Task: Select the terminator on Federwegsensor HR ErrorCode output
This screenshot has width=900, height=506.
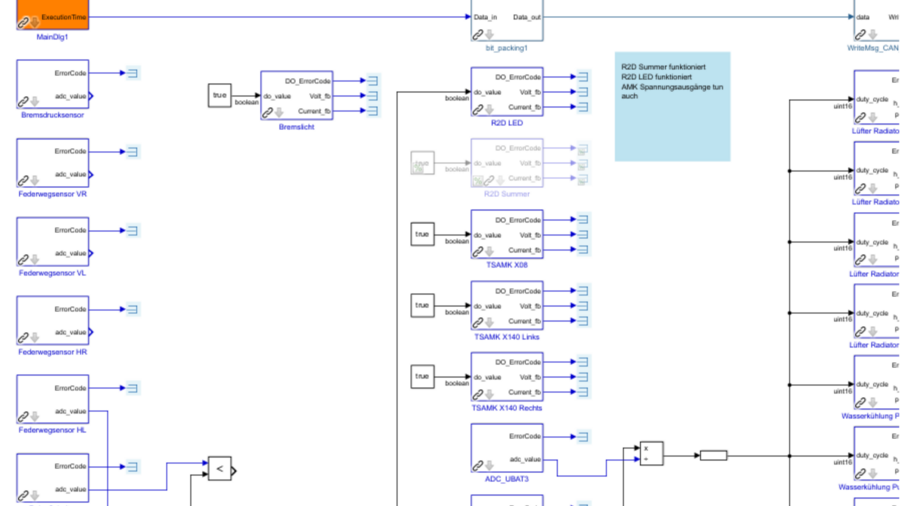Action: pyautogui.click(x=133, y=310)
